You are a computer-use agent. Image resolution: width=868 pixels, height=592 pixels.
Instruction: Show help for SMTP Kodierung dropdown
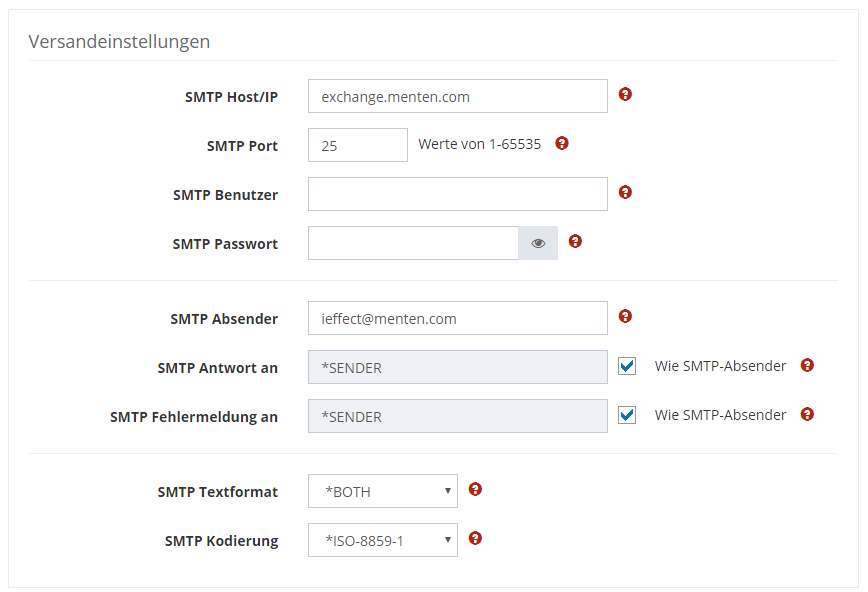(x=475, y=538)
